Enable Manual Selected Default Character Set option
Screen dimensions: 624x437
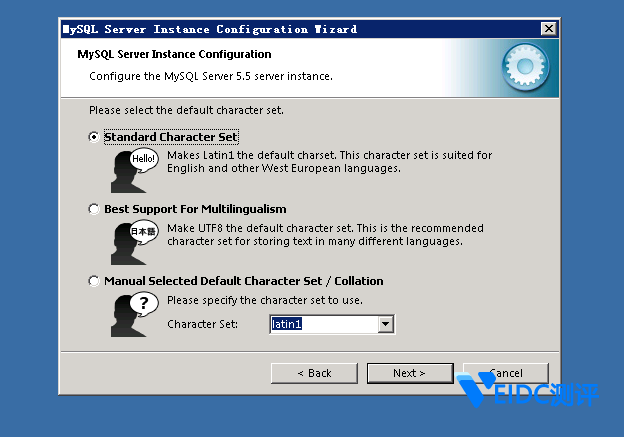click(94, 281)
